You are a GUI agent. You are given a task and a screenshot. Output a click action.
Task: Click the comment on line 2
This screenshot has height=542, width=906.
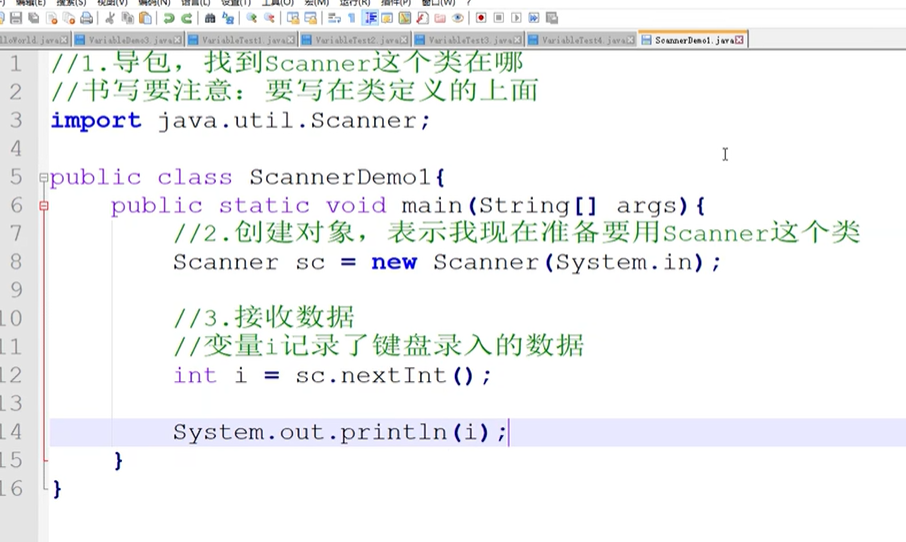tap(294, 91)
